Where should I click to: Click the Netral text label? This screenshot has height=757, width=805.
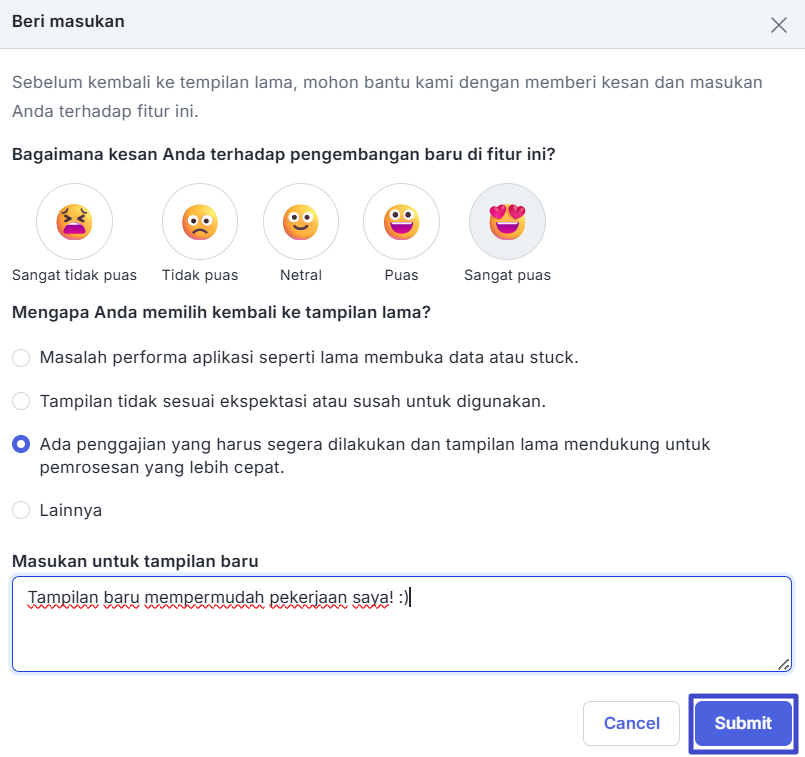click(301, 276)
